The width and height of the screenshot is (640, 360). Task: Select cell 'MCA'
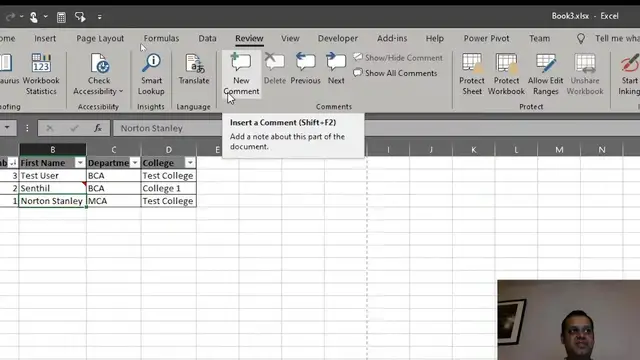[113, 201]
